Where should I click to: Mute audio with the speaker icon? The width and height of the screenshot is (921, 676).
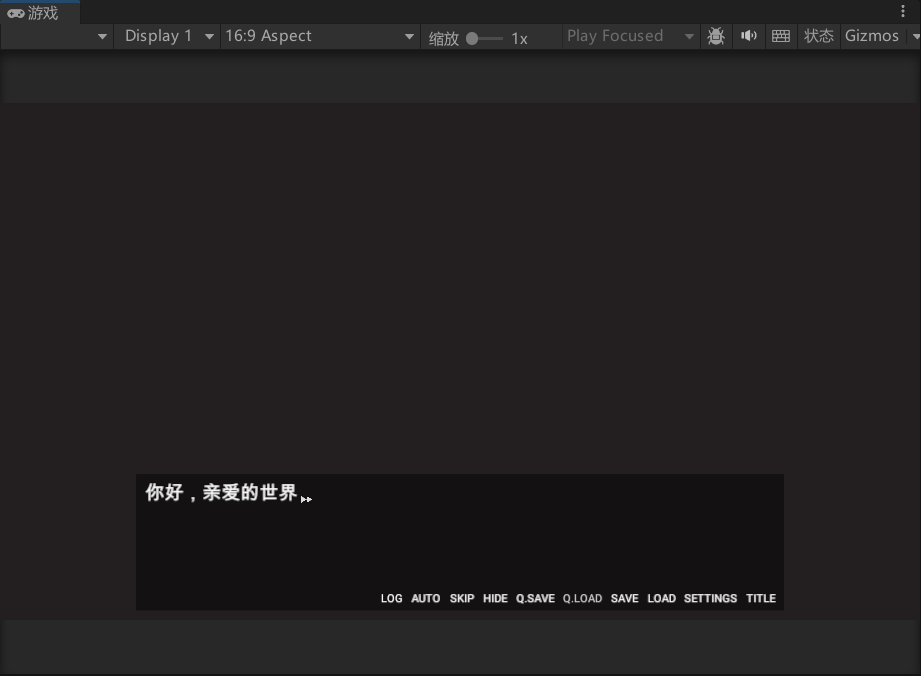click(x=748, y=36)
